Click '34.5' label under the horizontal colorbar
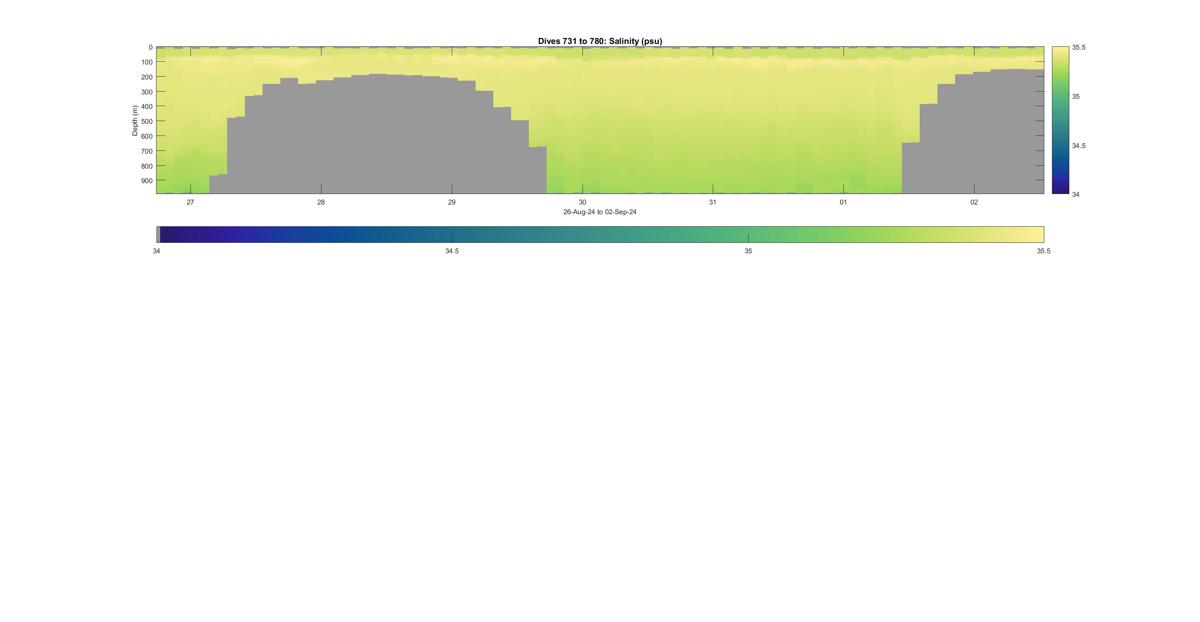Image resolution: width=1200 pixels, height=622 pixels. (x=452, y=251)
